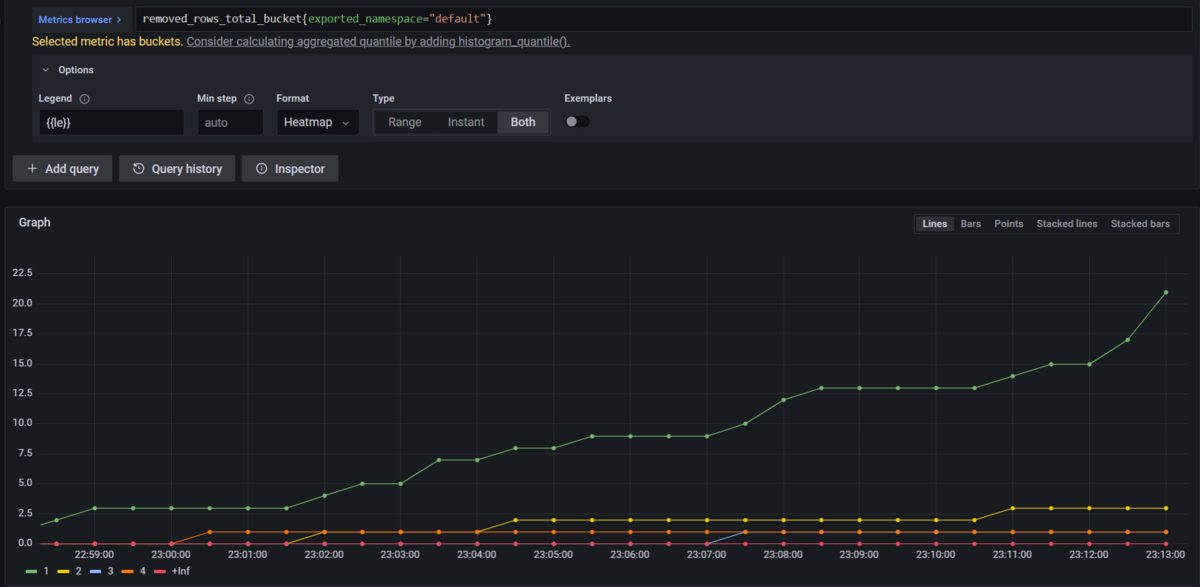Click the Legend info icon
1200x587 pixels.
click(84, 99)
